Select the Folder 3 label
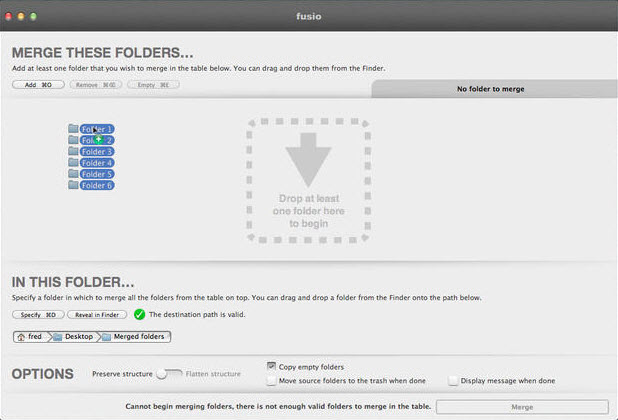The height and width of the screenshot is (420, 618). [x=97, y=152]
